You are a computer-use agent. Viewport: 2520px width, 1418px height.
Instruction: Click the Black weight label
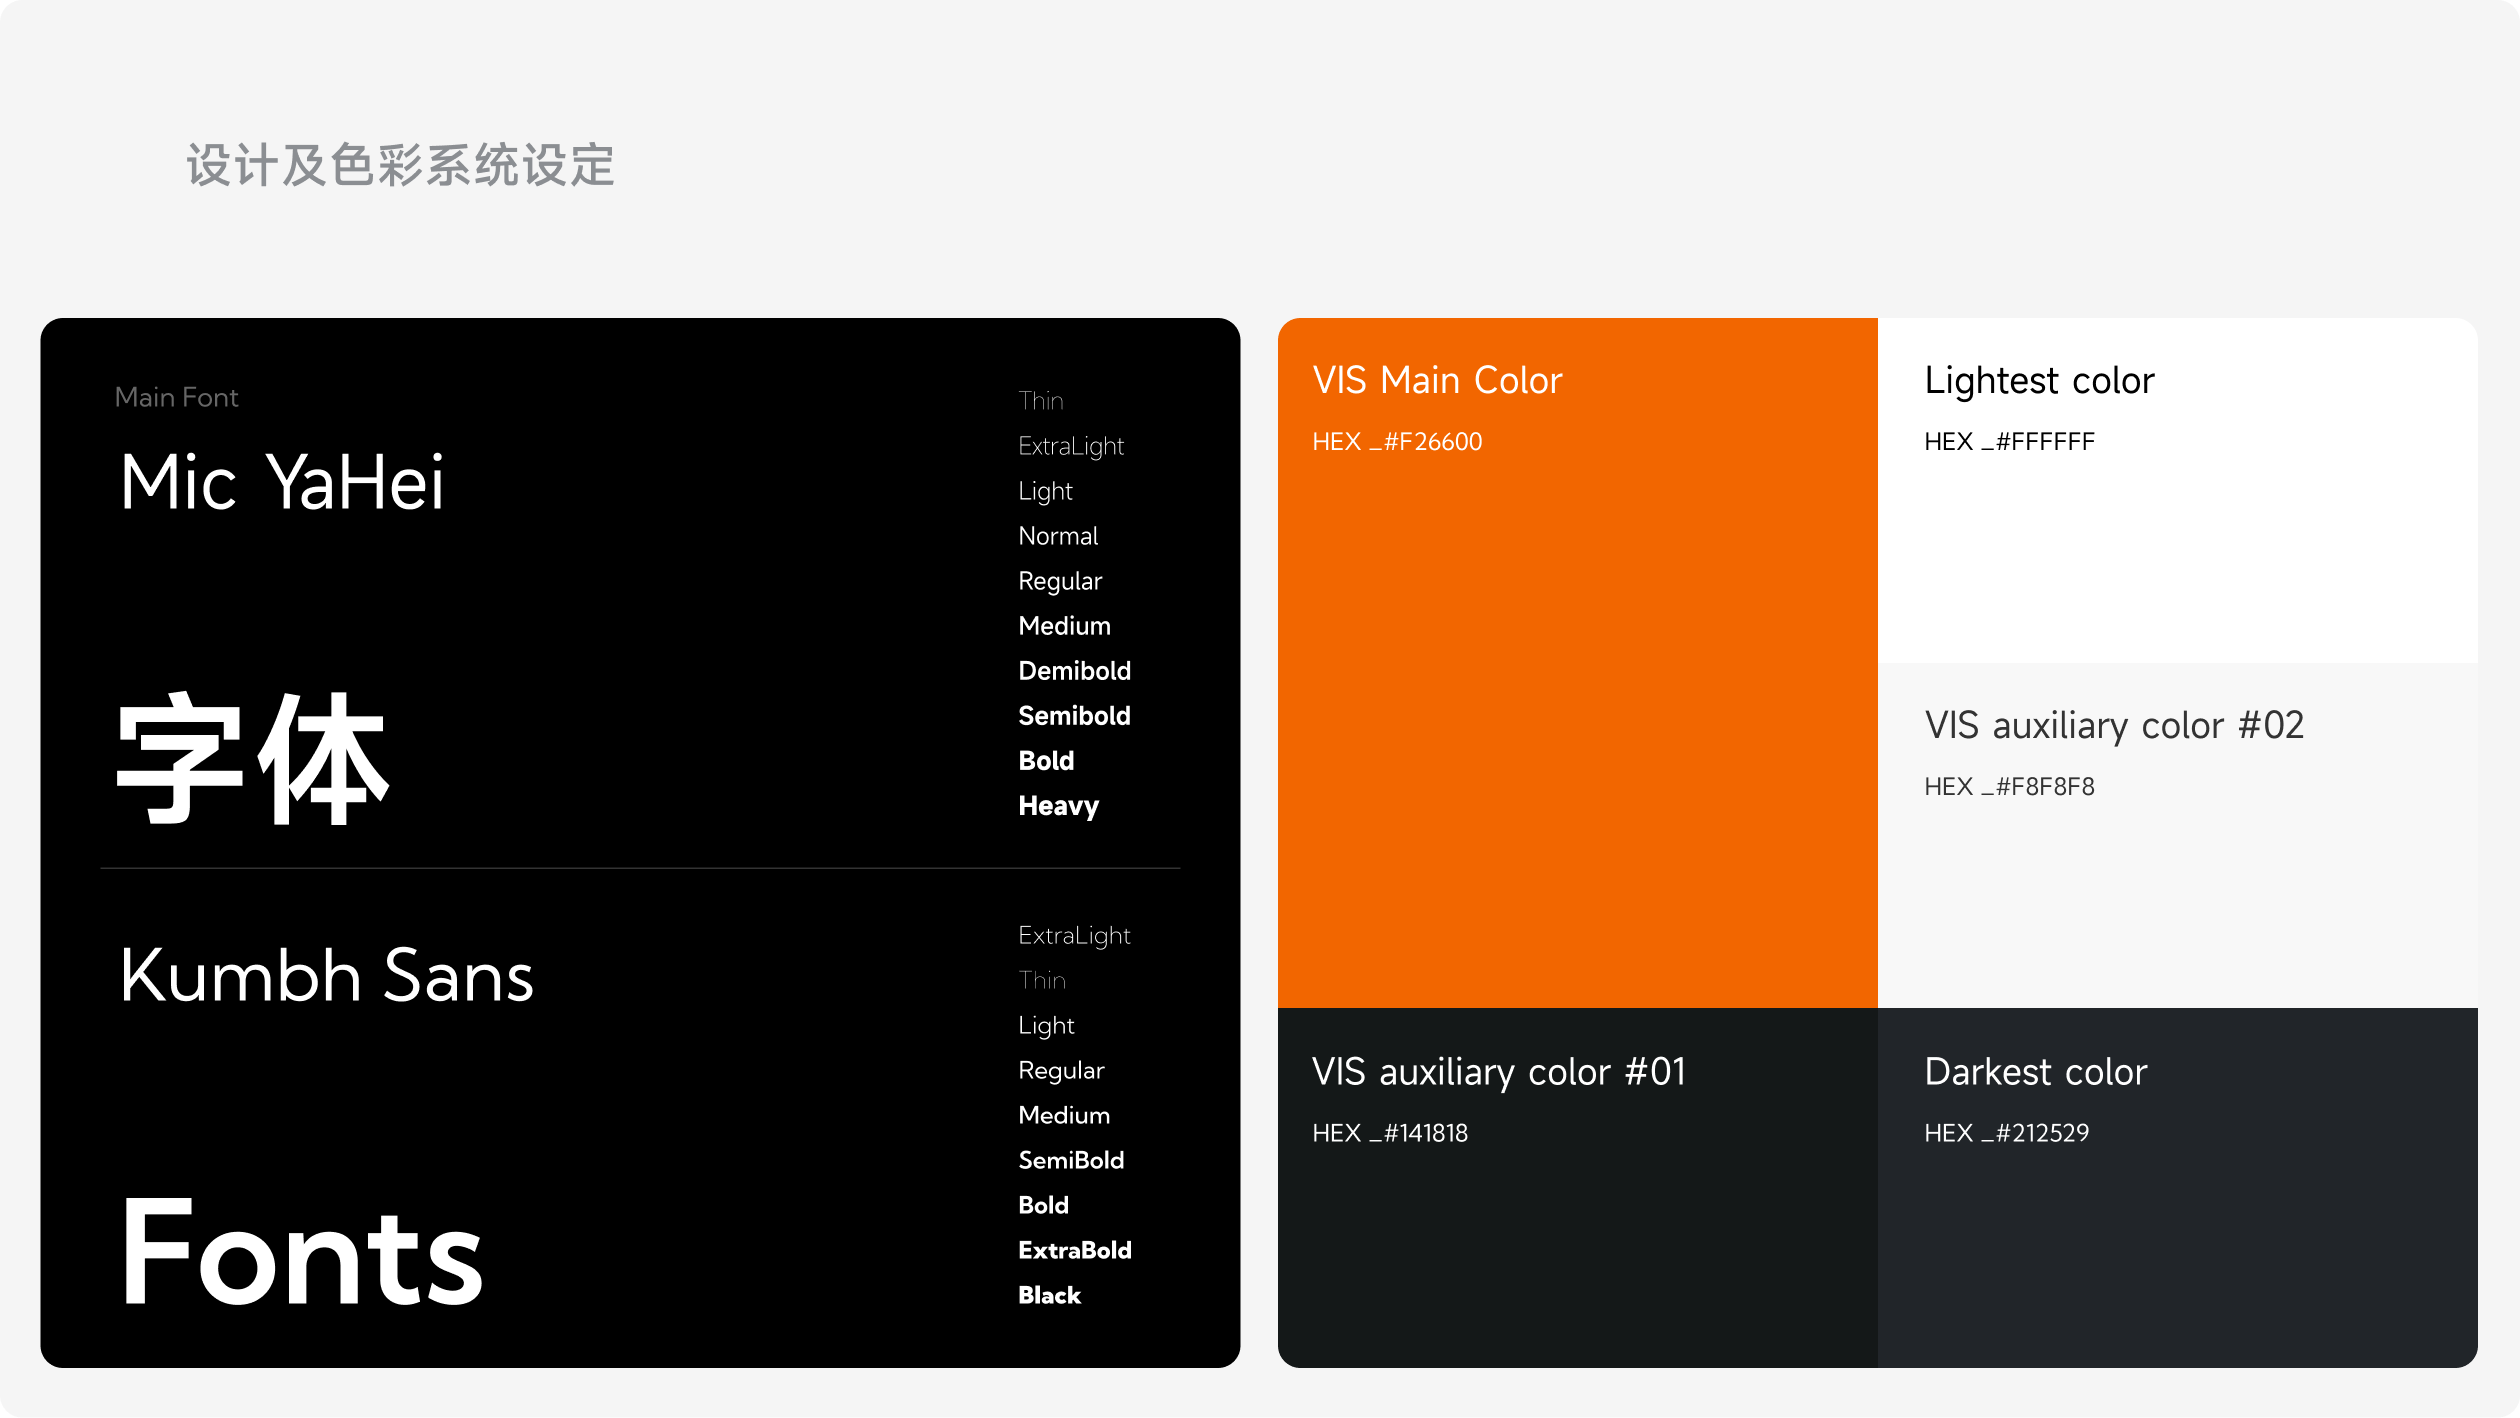[1049, 1295]
